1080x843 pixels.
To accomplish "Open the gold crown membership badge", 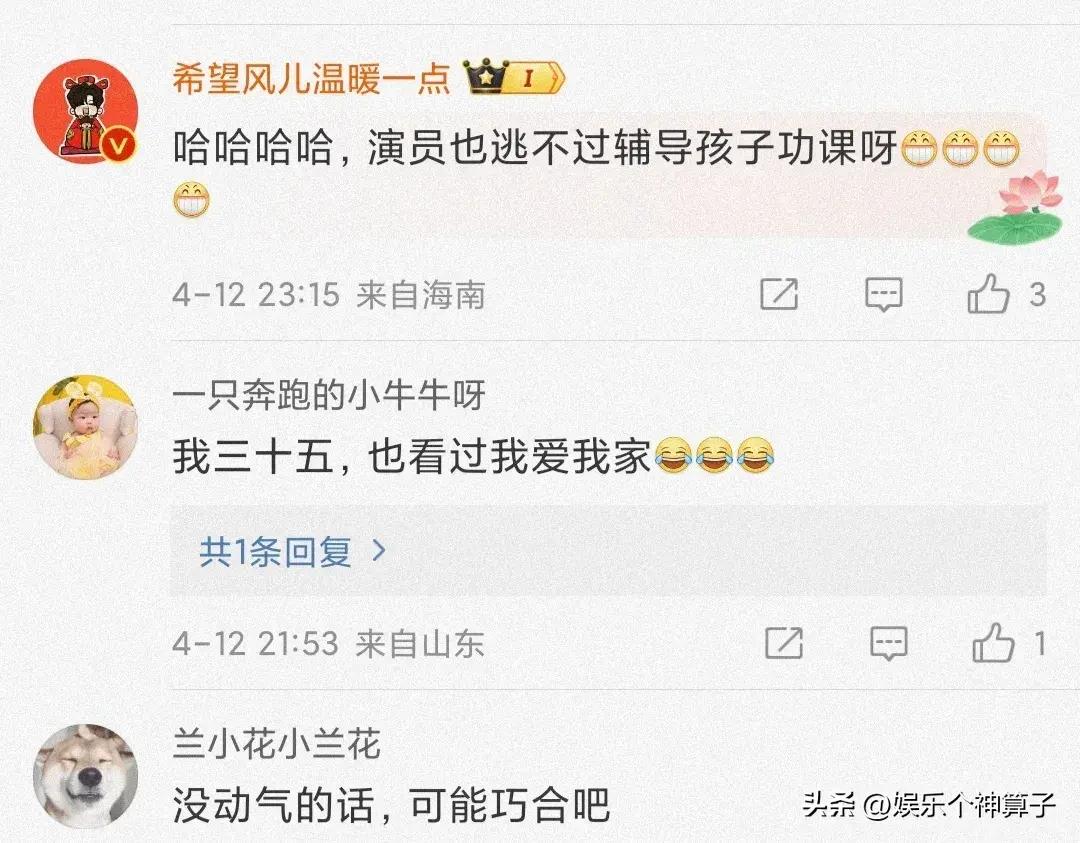I will coord(486,76).
